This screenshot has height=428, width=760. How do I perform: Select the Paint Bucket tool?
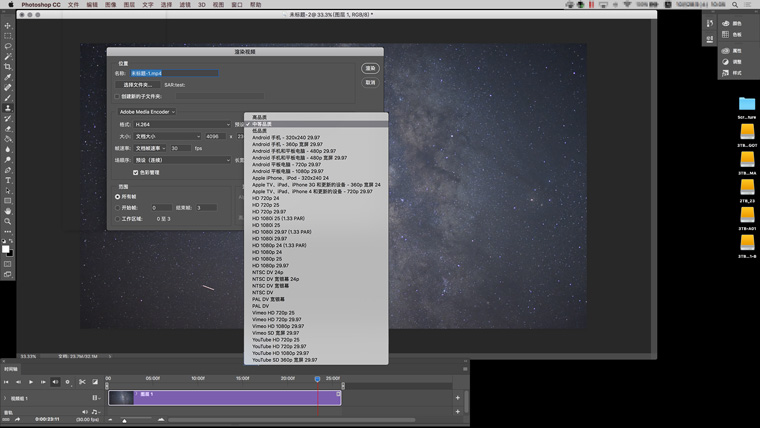7,139
